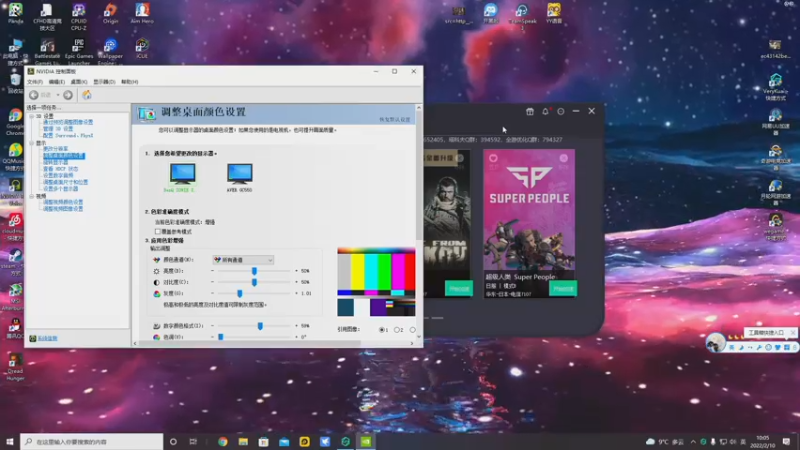Click the Forward arrow in NVIDIA toolbar
Viewport: 800px width, 450px height.
pos(68,95)
